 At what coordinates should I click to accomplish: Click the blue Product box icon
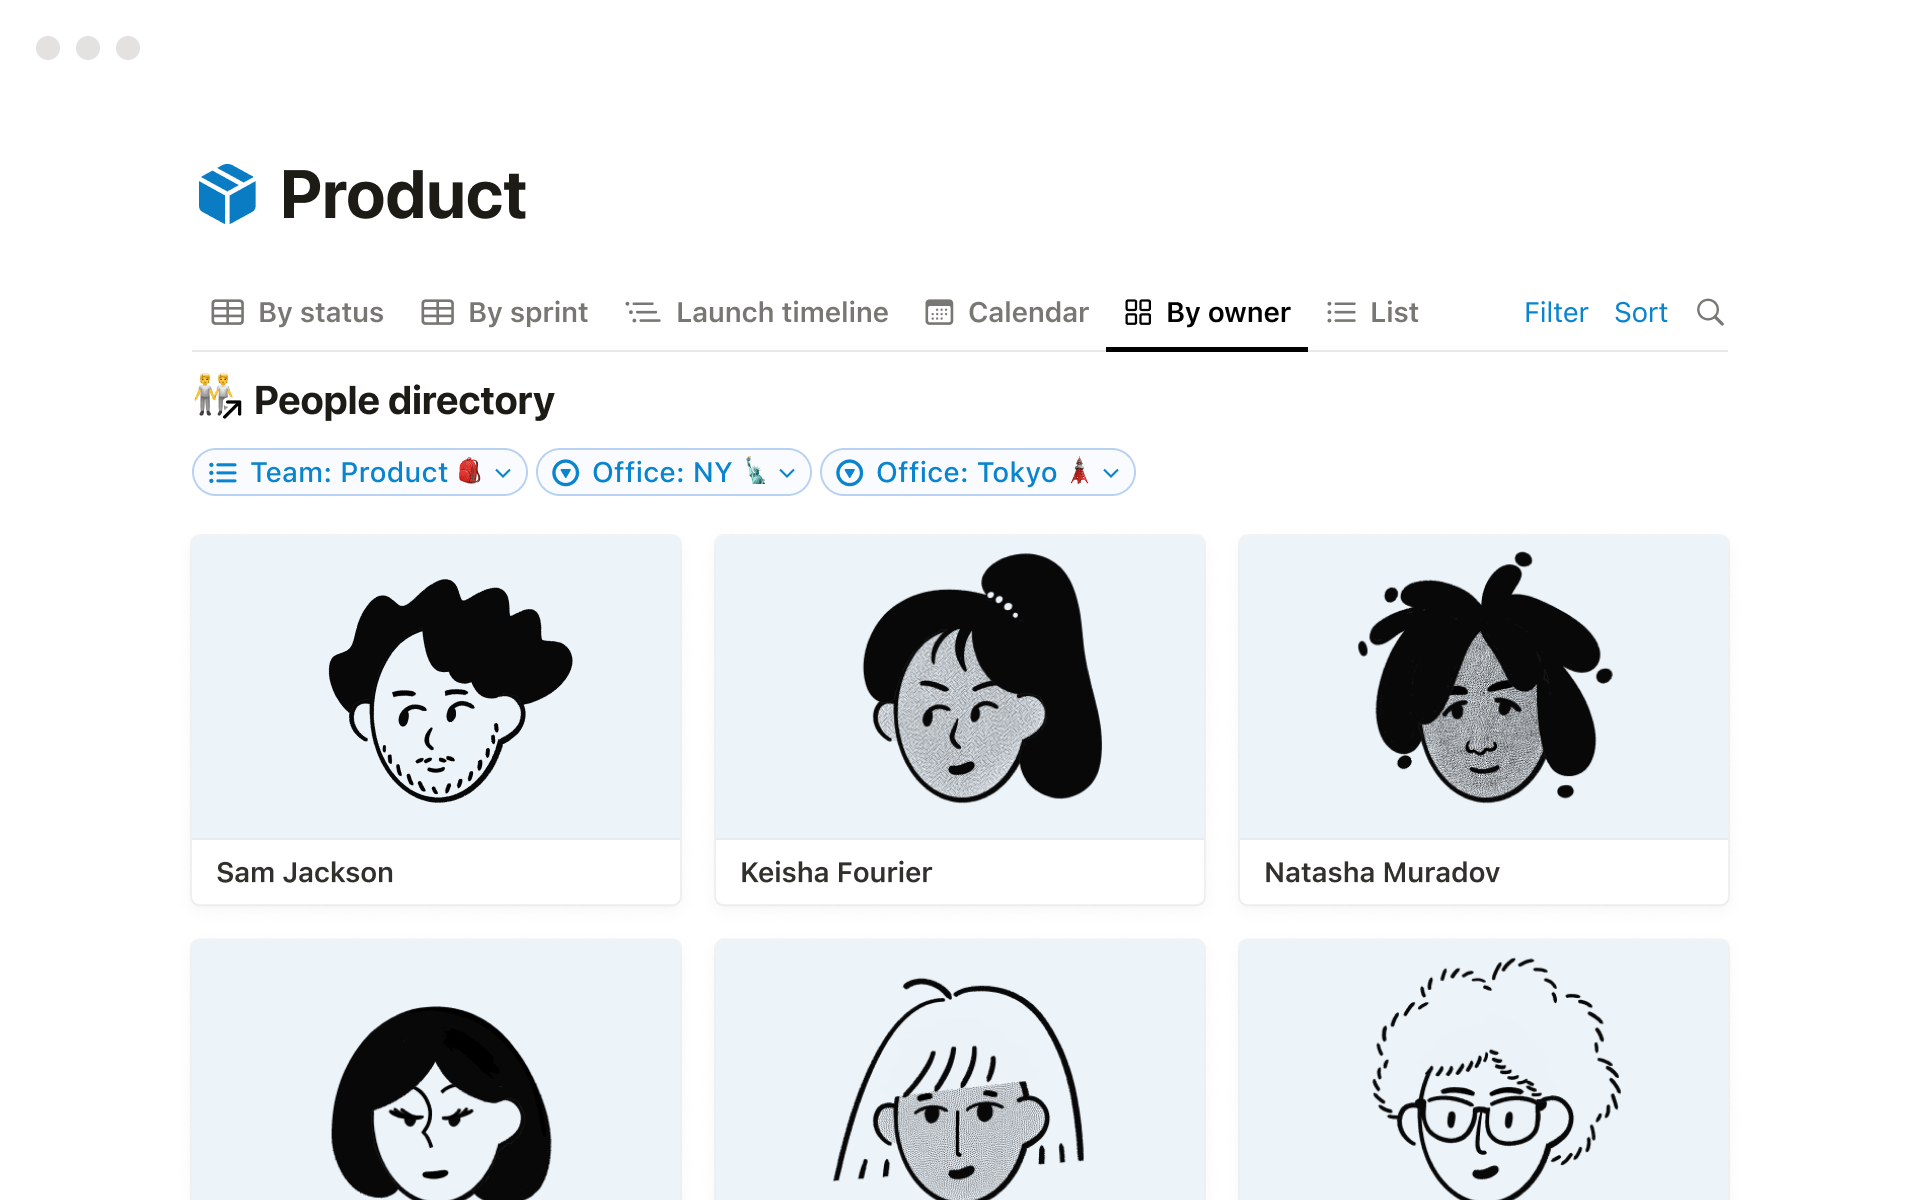point(227,194)
